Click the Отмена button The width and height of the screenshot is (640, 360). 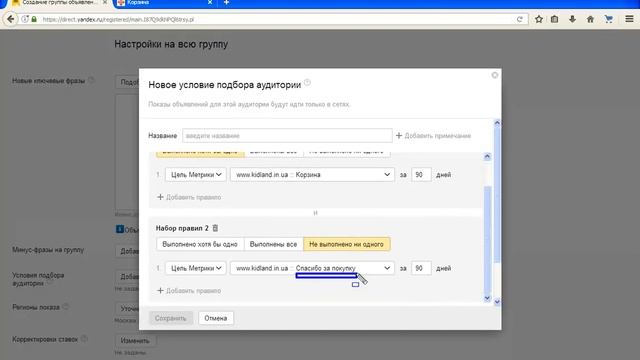(216, 318)
